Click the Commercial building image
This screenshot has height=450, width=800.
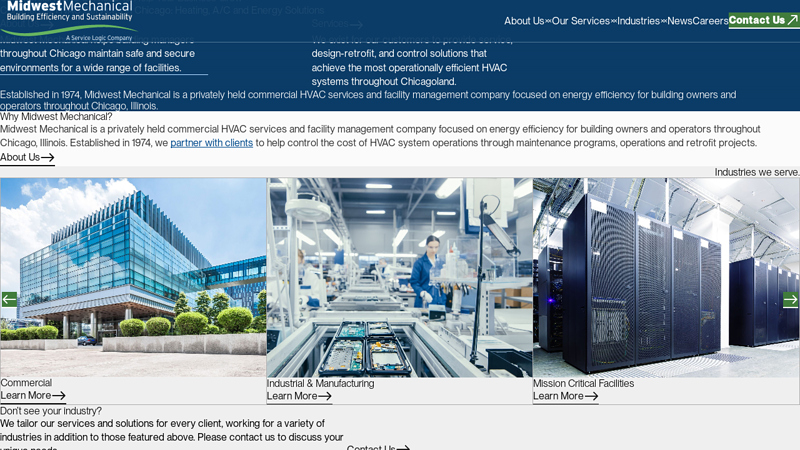click(x=133, y=277)
